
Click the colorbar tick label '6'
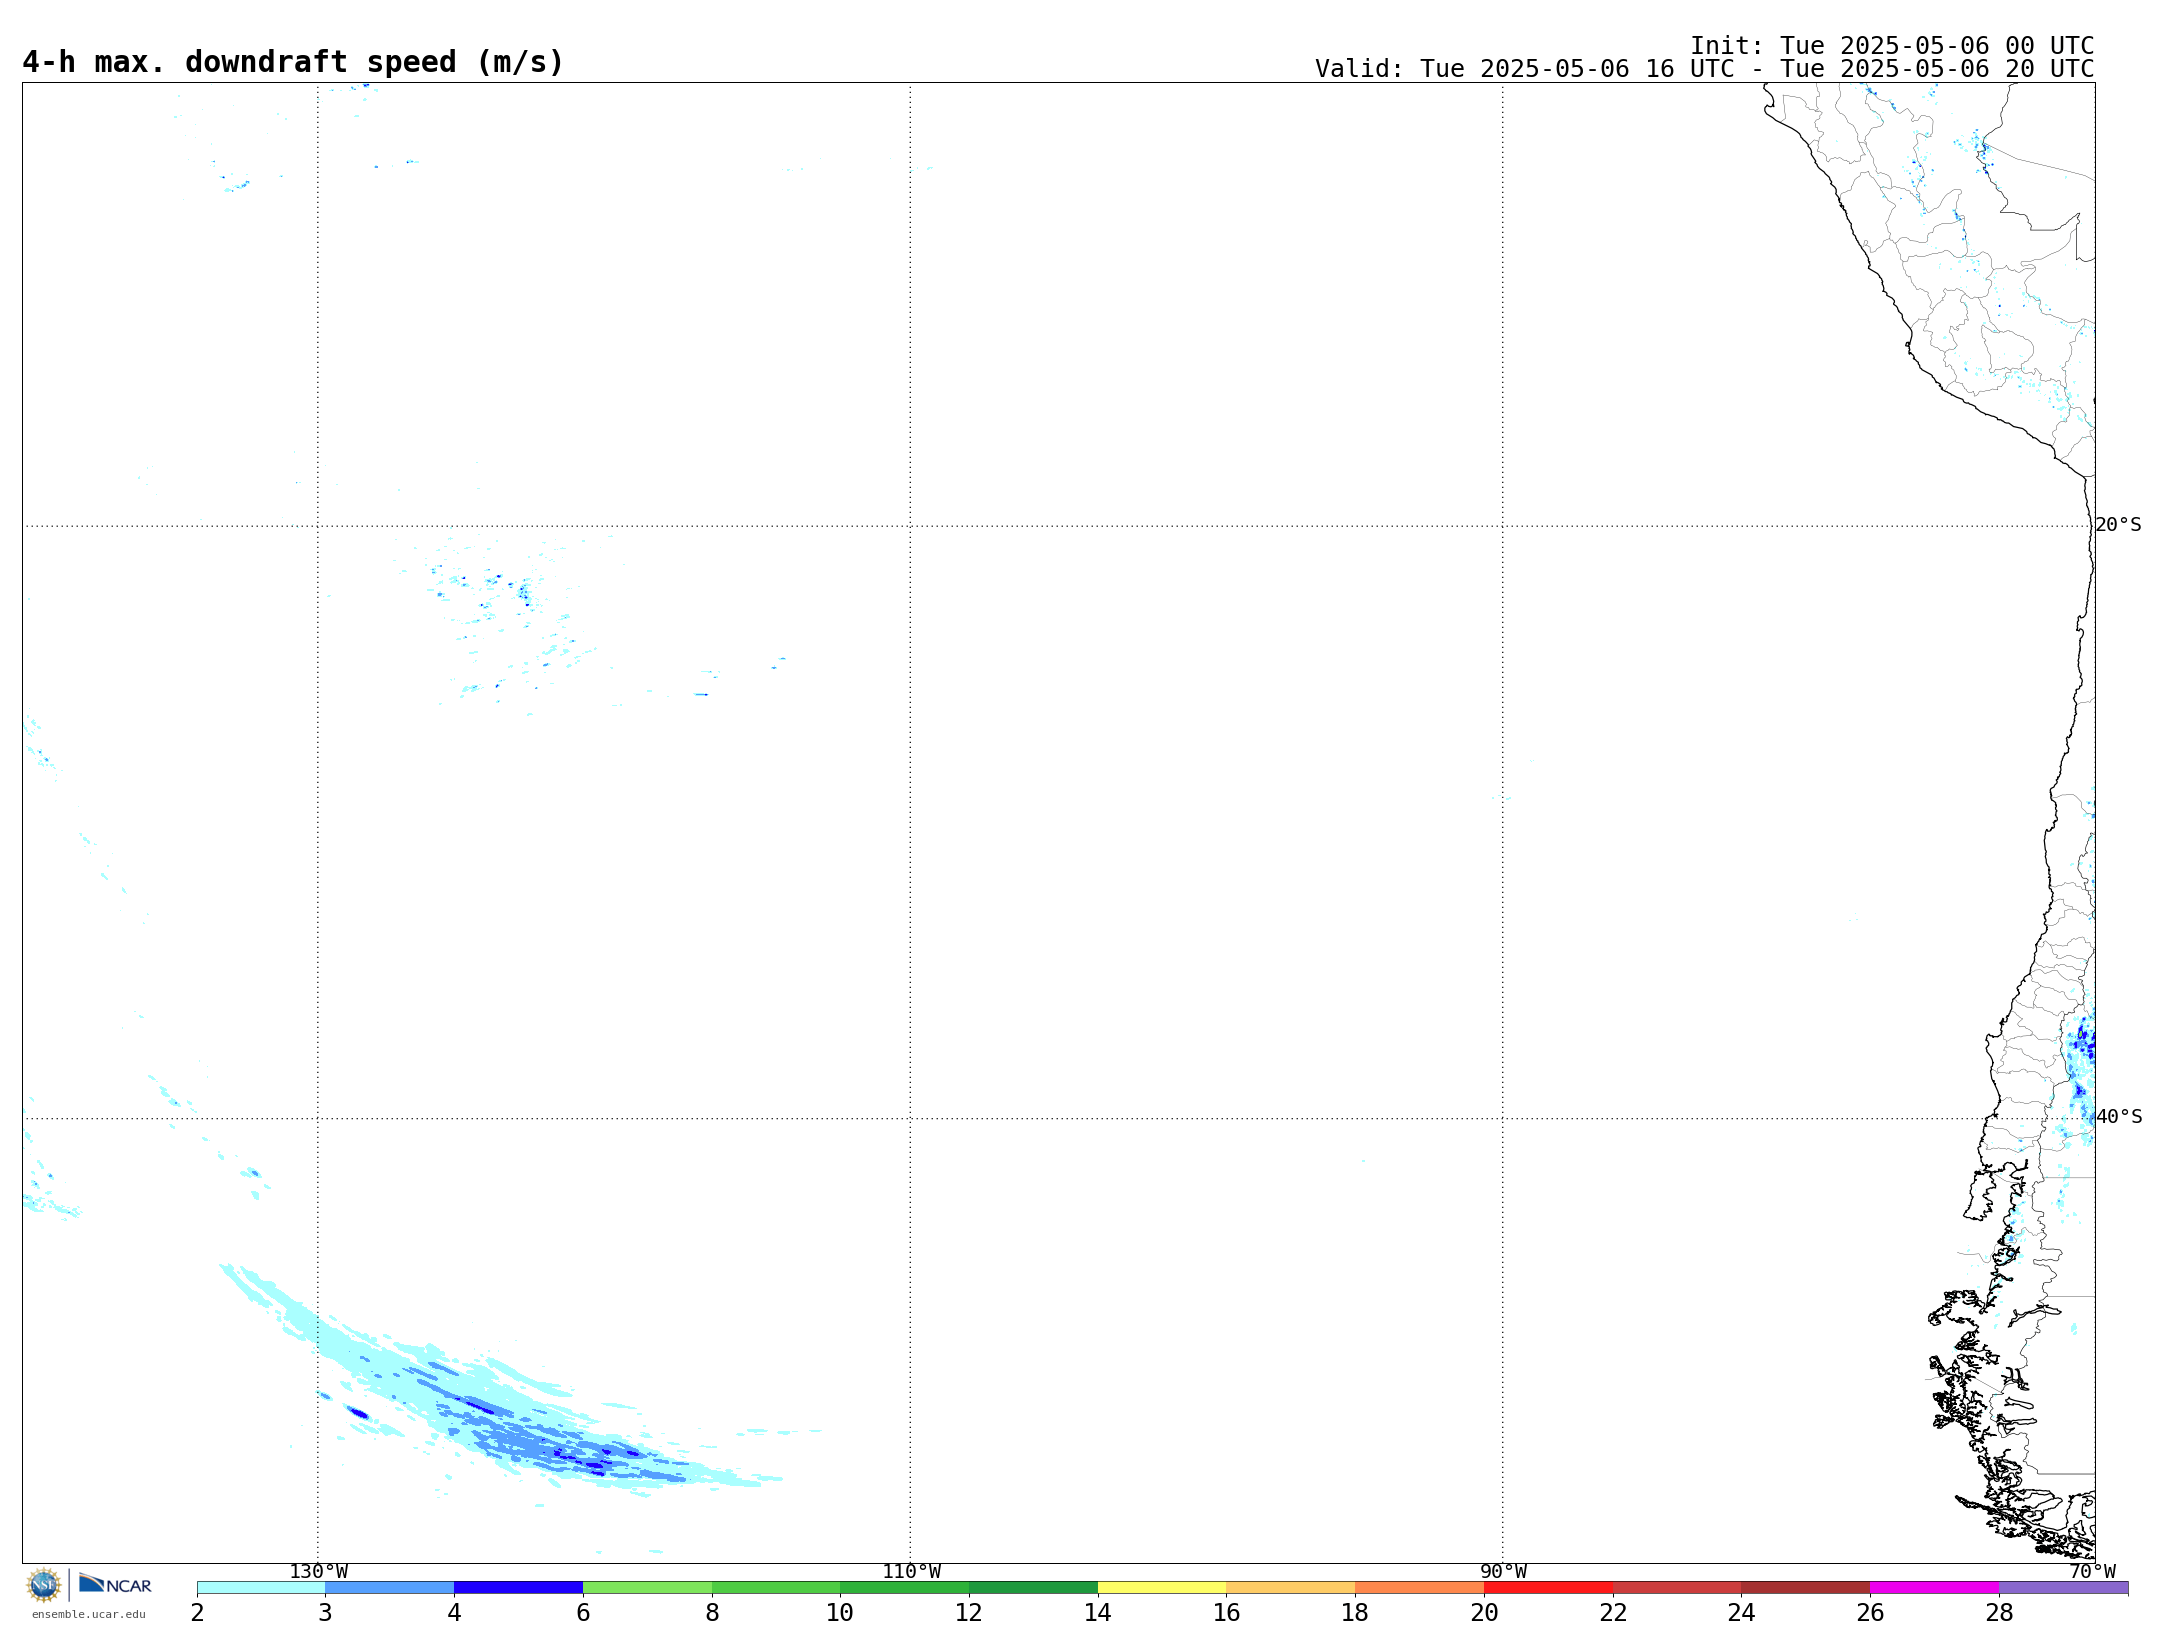click(583, 1613)
